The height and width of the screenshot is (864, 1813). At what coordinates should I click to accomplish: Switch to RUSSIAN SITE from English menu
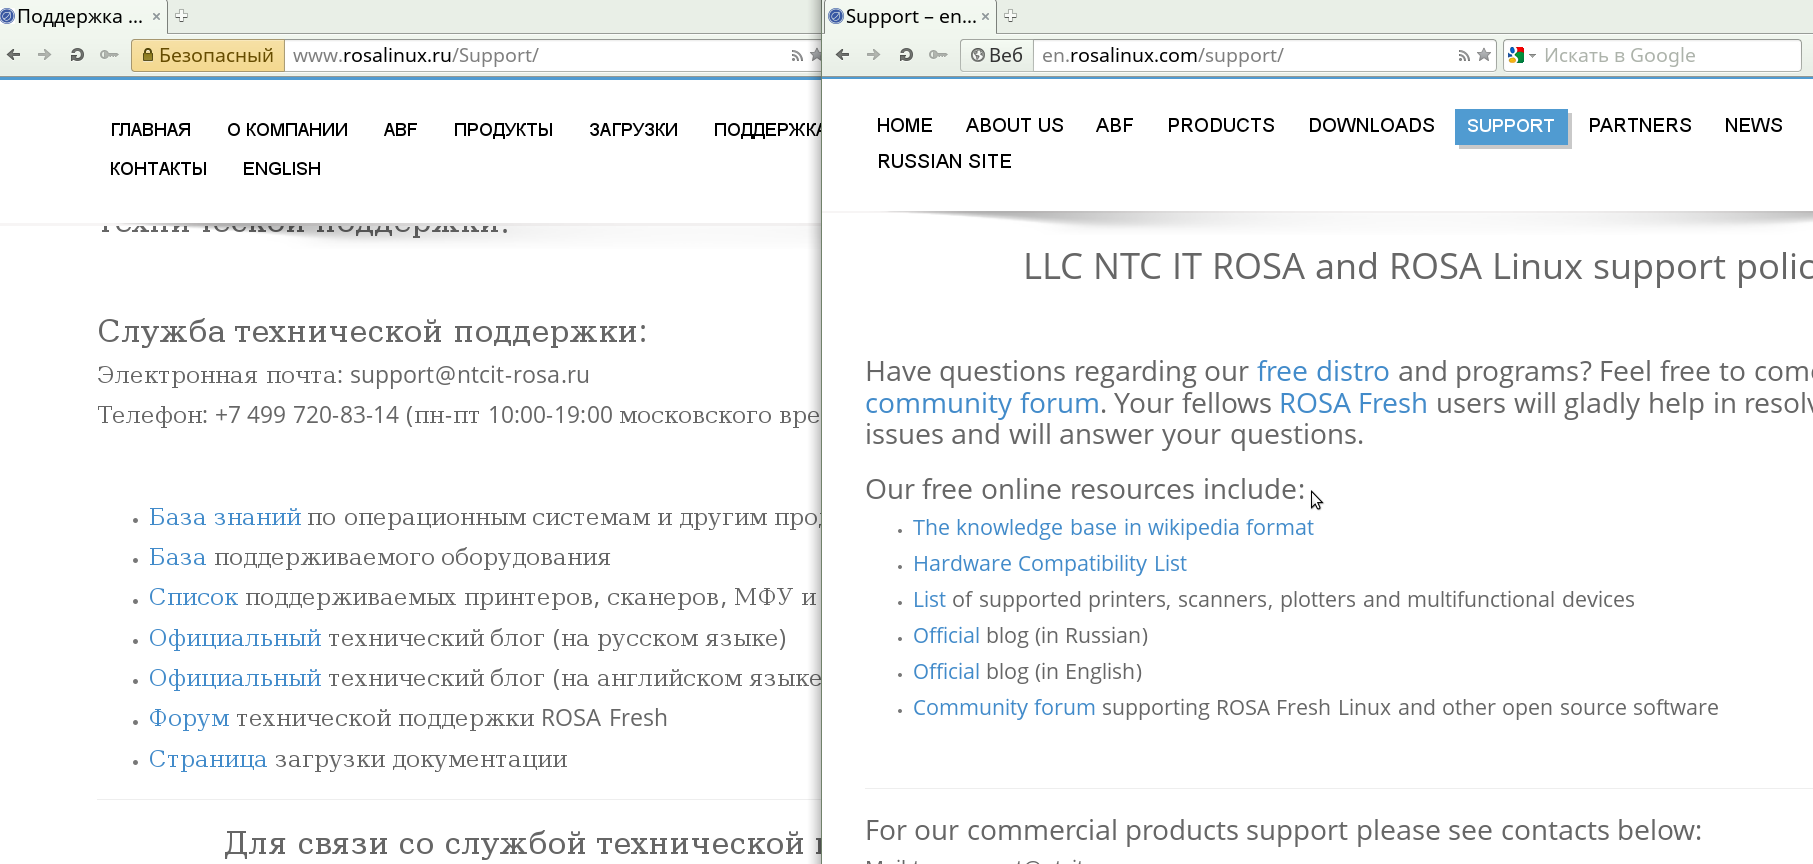pos(945,161)
